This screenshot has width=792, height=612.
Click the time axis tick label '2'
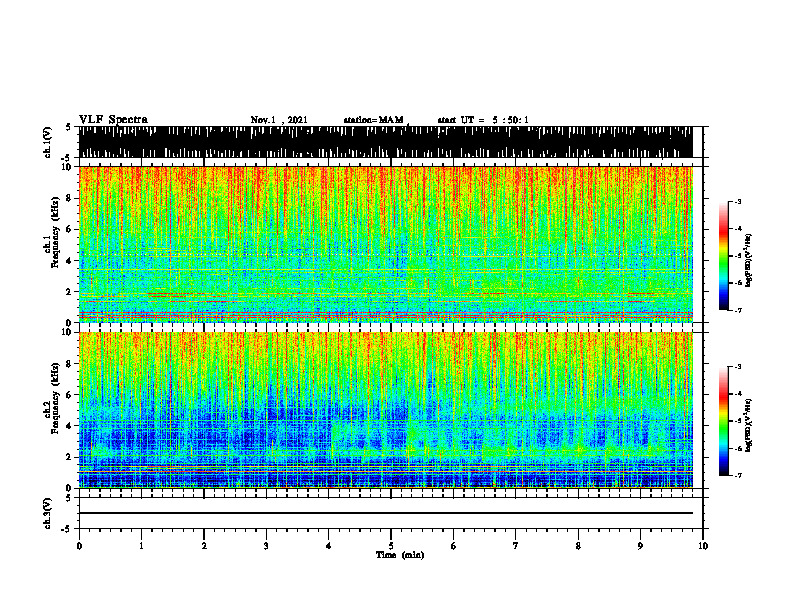(204, 546)
